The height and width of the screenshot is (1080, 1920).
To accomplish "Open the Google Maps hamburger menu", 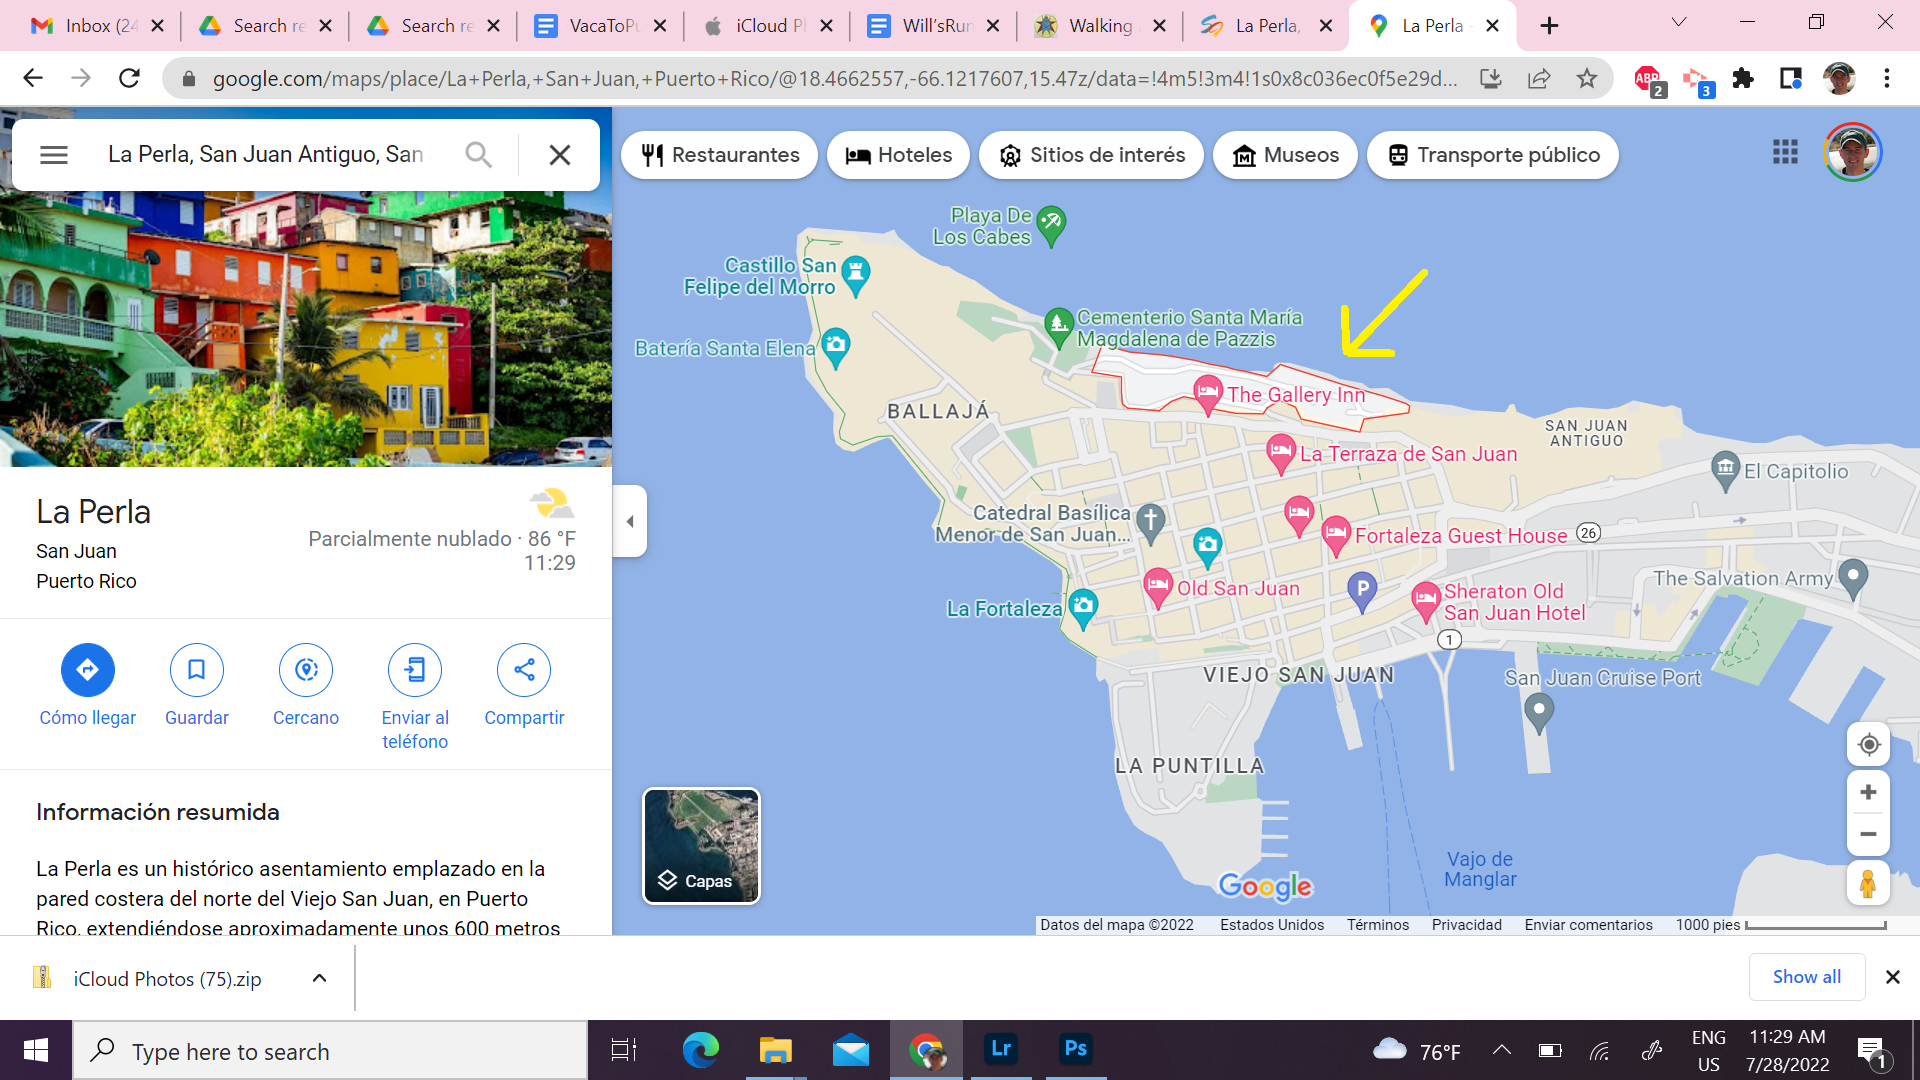I will tap(54, 155).
